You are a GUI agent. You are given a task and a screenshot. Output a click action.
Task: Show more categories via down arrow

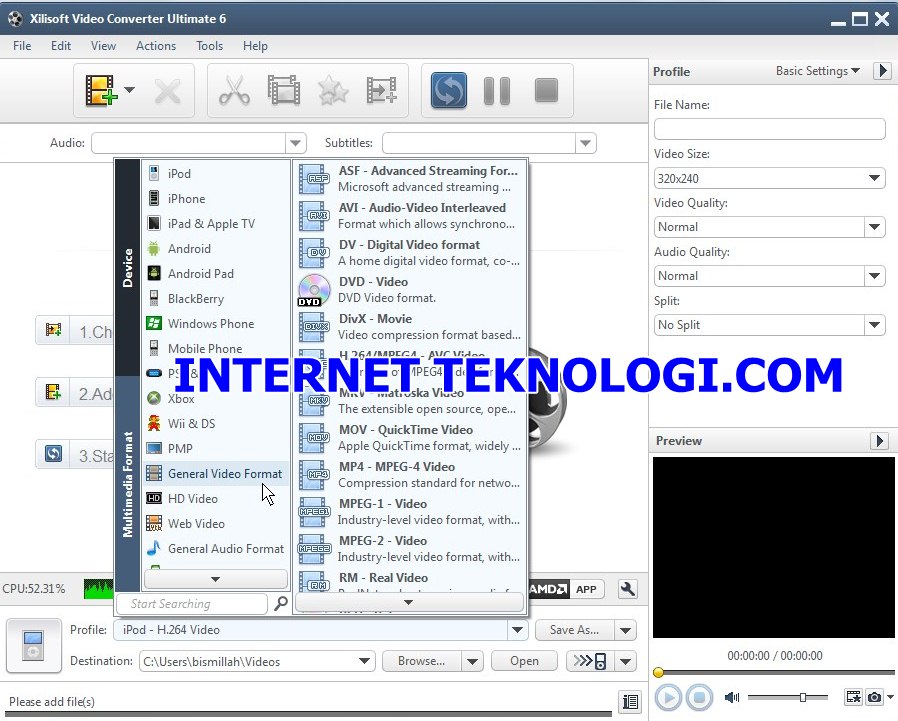pyautogui.click(x=215, y=579)
